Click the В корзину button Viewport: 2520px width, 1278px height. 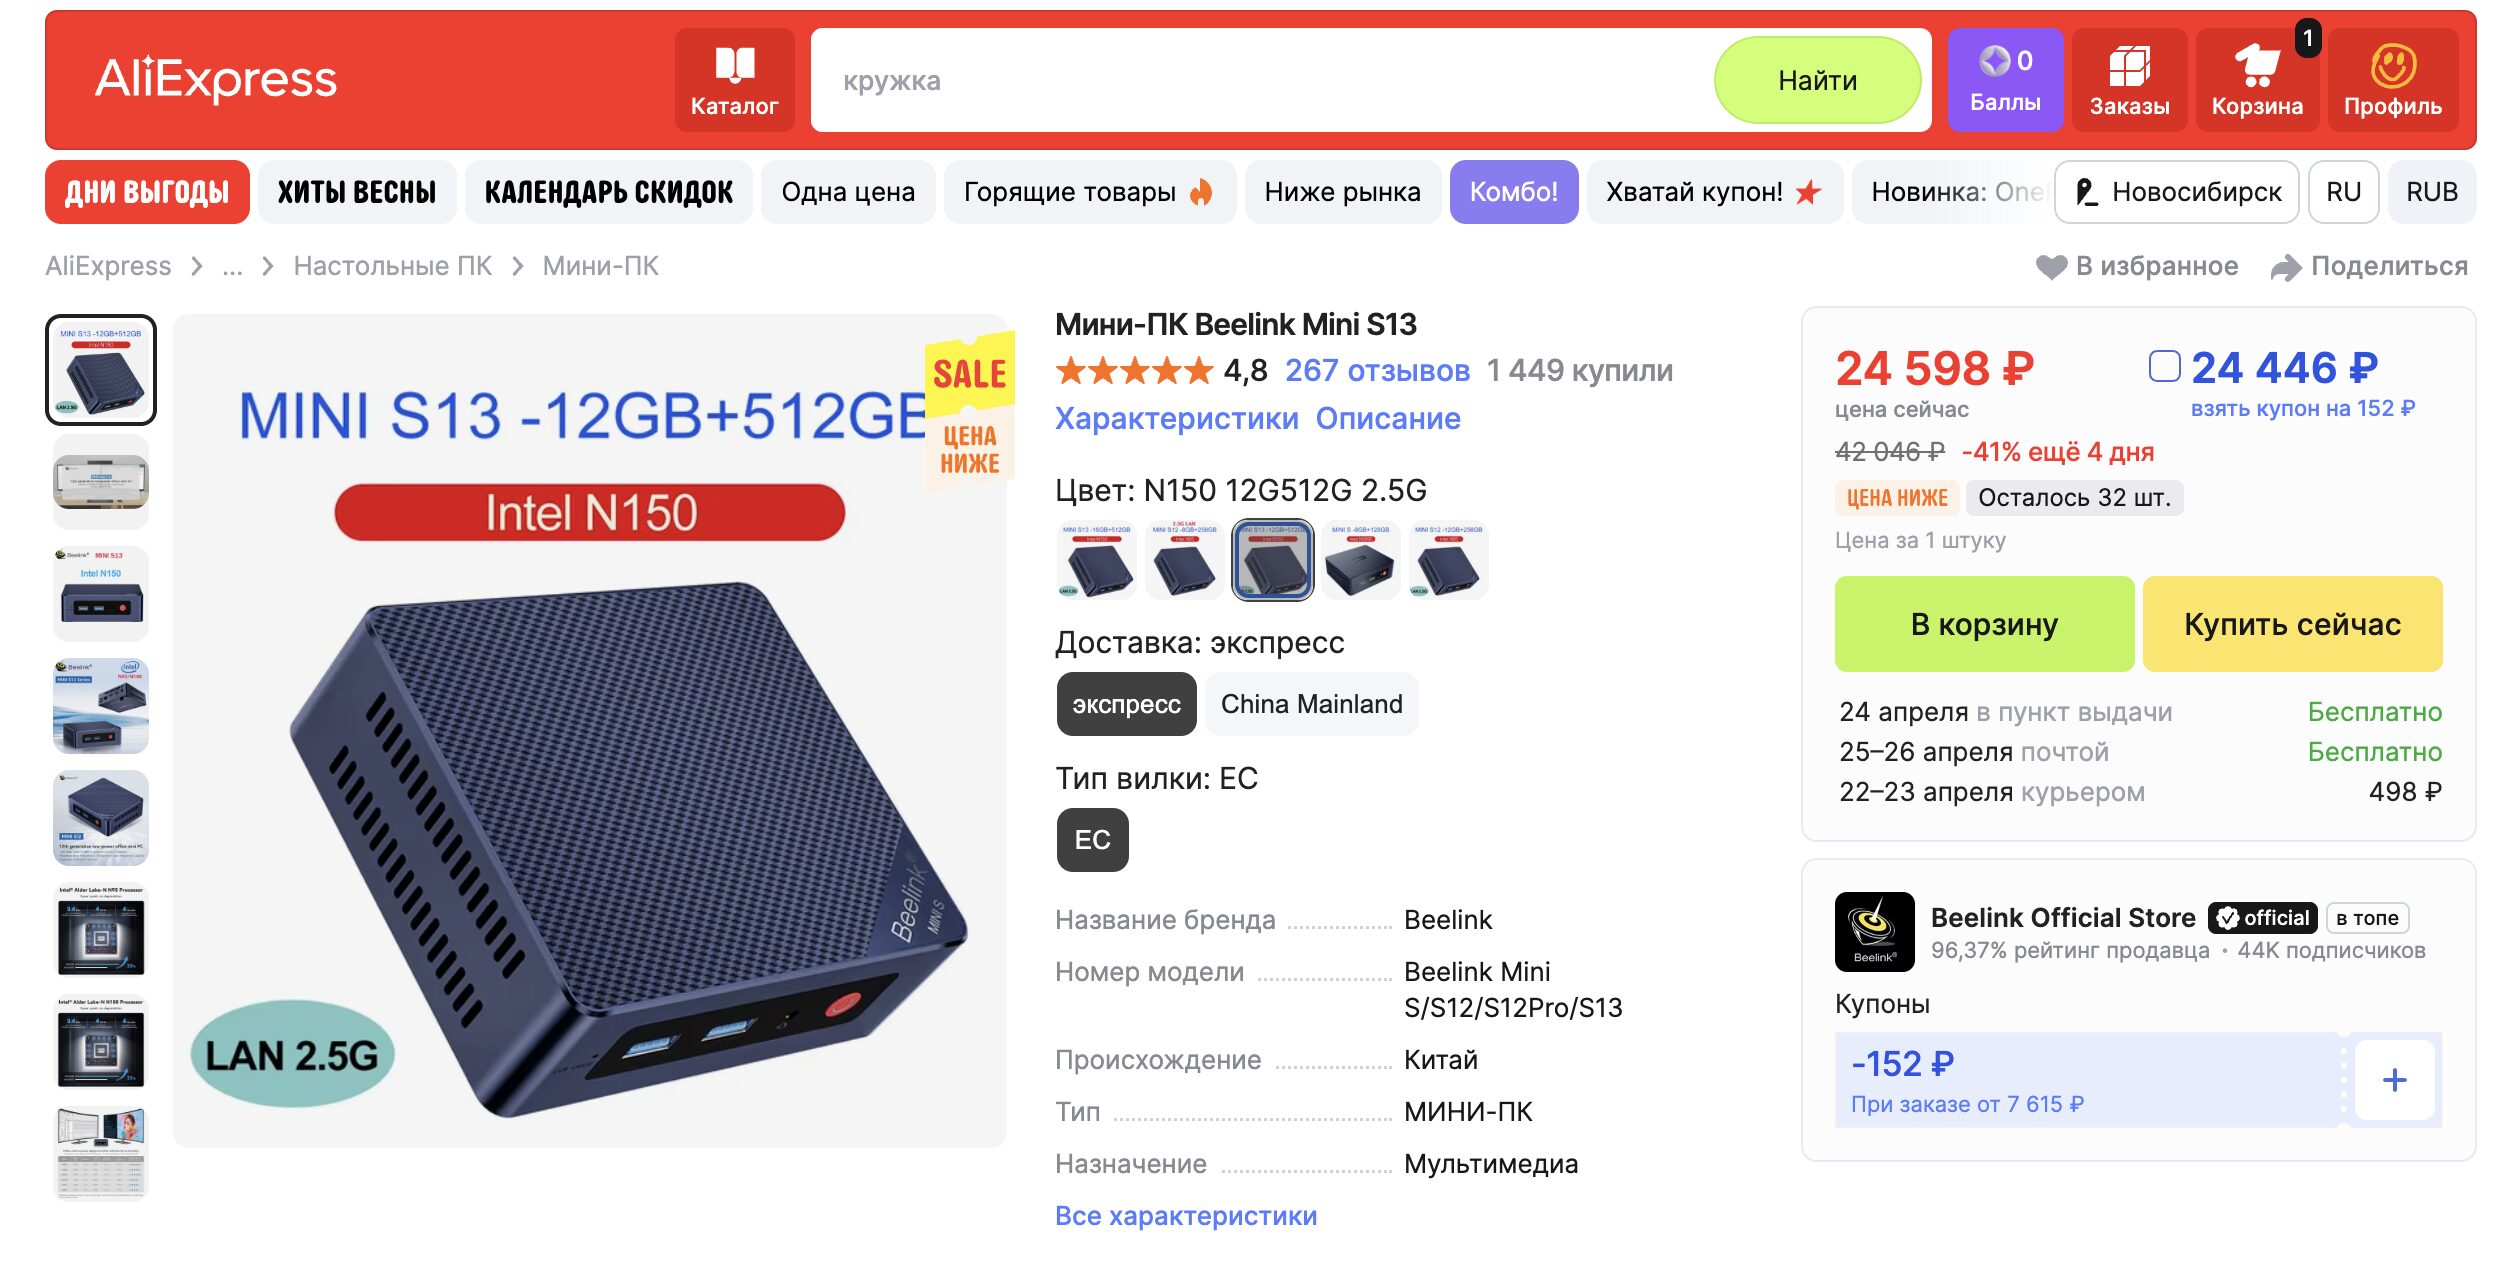click(x=1983, y=624)
